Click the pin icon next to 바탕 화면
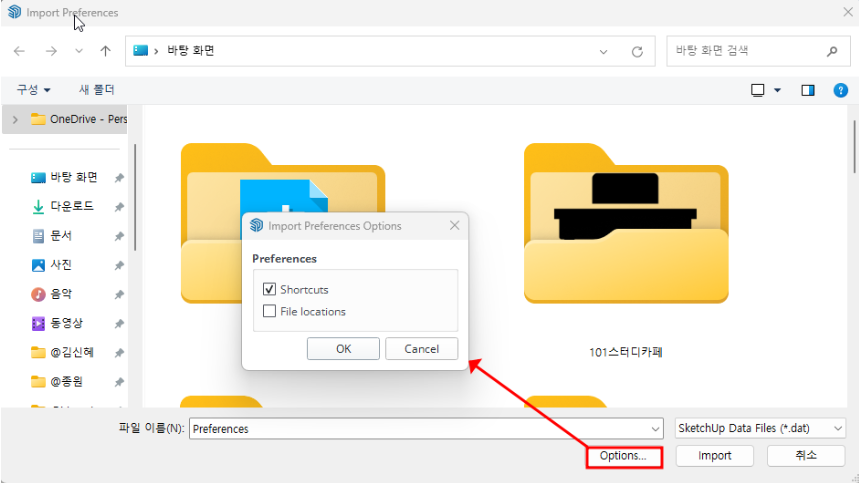The image size is (859, 483). pyautogui.click(x=119, y=177)
